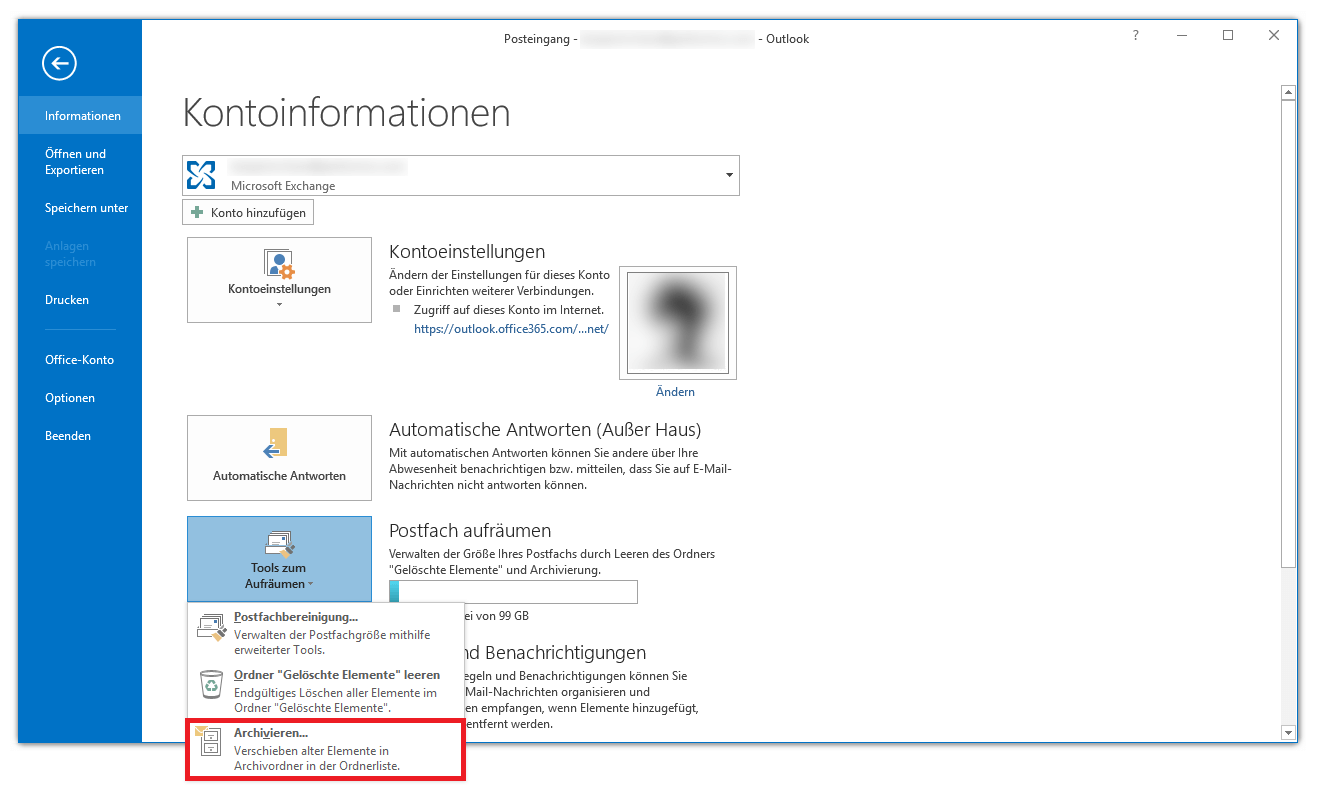Close the Outlook window
1323x801 pixels.
point(1274,35)
